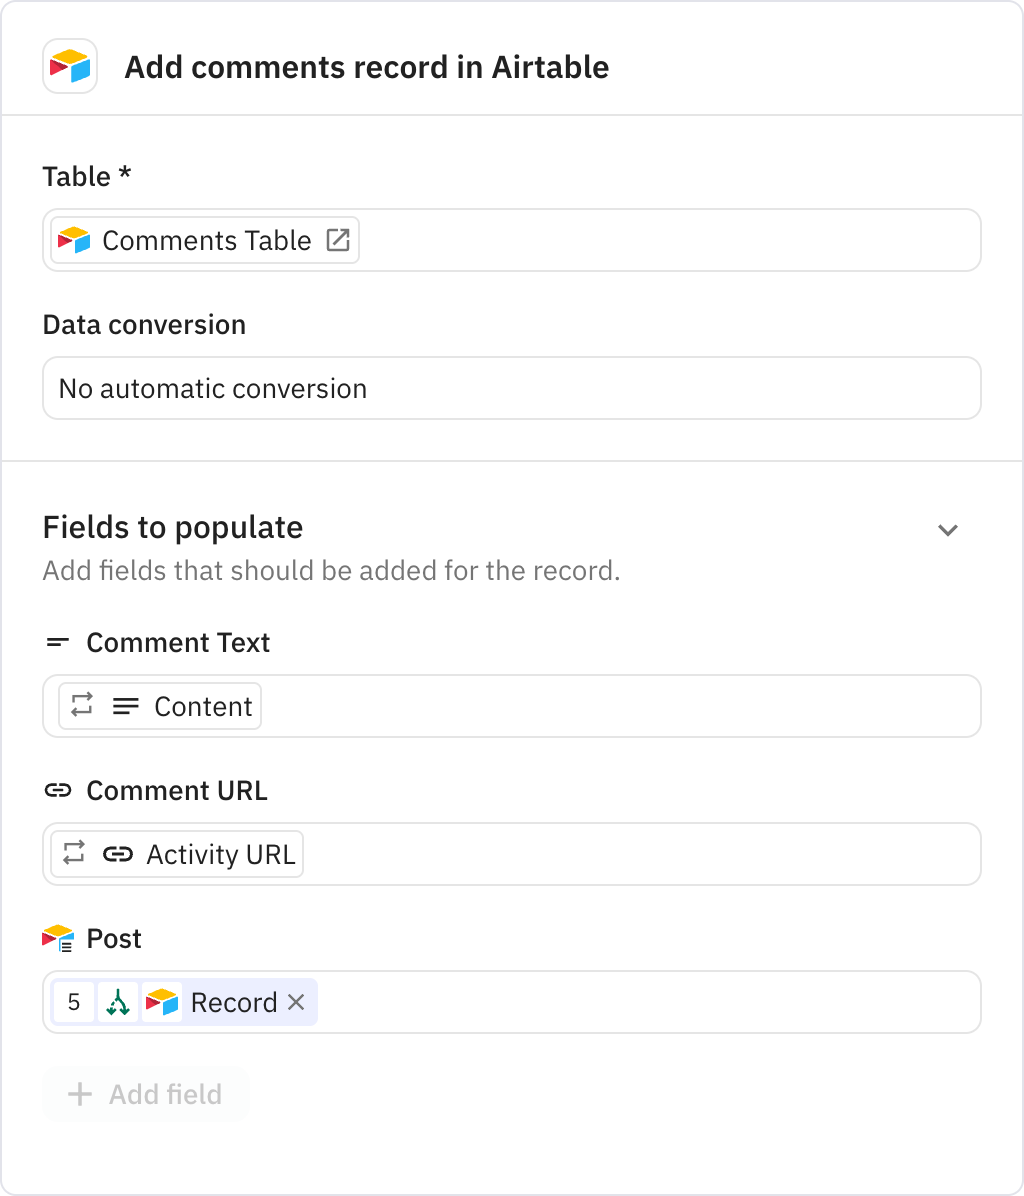Click the text alignment icon beside Comment Text
1024x1196 pixels.
(58, 642)
